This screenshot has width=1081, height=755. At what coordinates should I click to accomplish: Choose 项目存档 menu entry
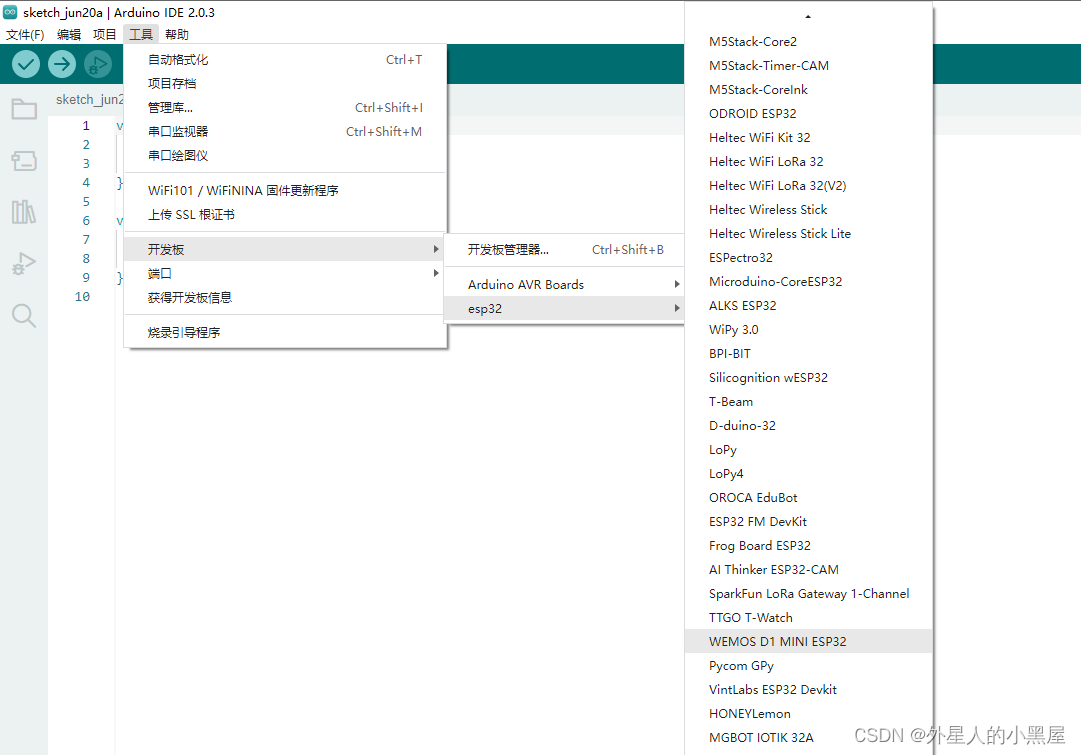[285, 83]
